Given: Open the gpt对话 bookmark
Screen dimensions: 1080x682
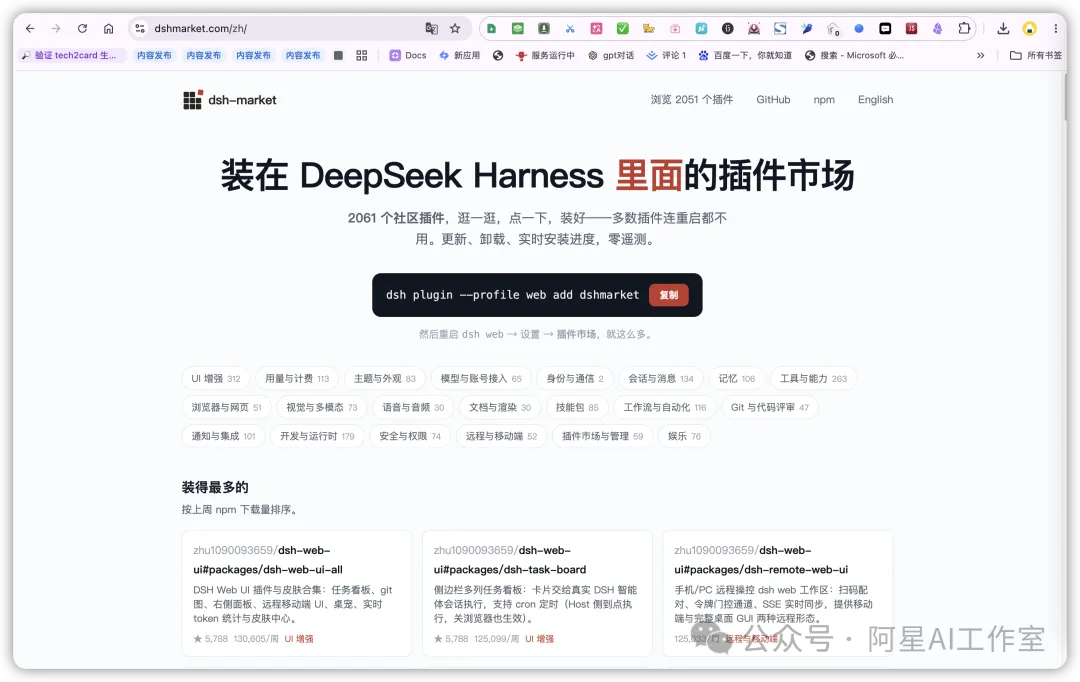Looking at the screenshot, I should pyautogui.click(x=611, y=55).
